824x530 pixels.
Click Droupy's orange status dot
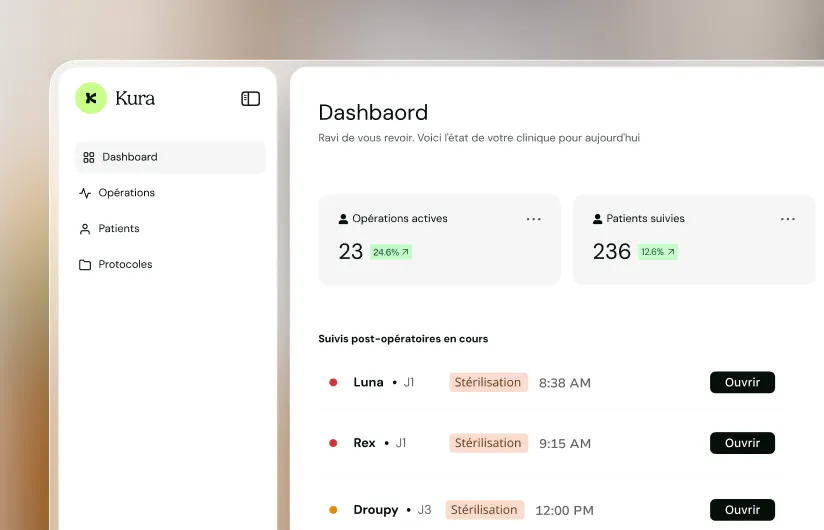coord(333,510)
